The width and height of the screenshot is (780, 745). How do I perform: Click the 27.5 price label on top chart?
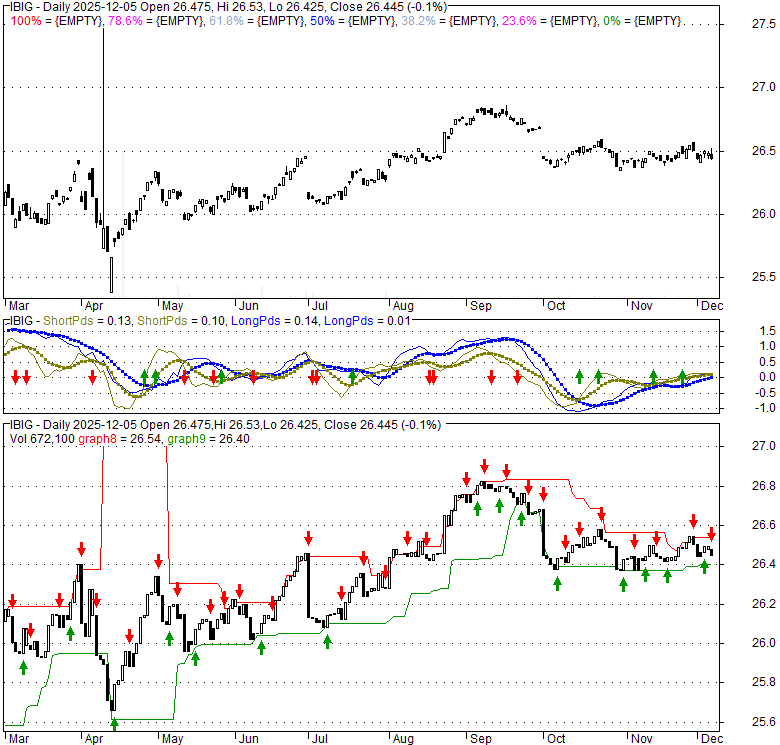pos(738,24)
